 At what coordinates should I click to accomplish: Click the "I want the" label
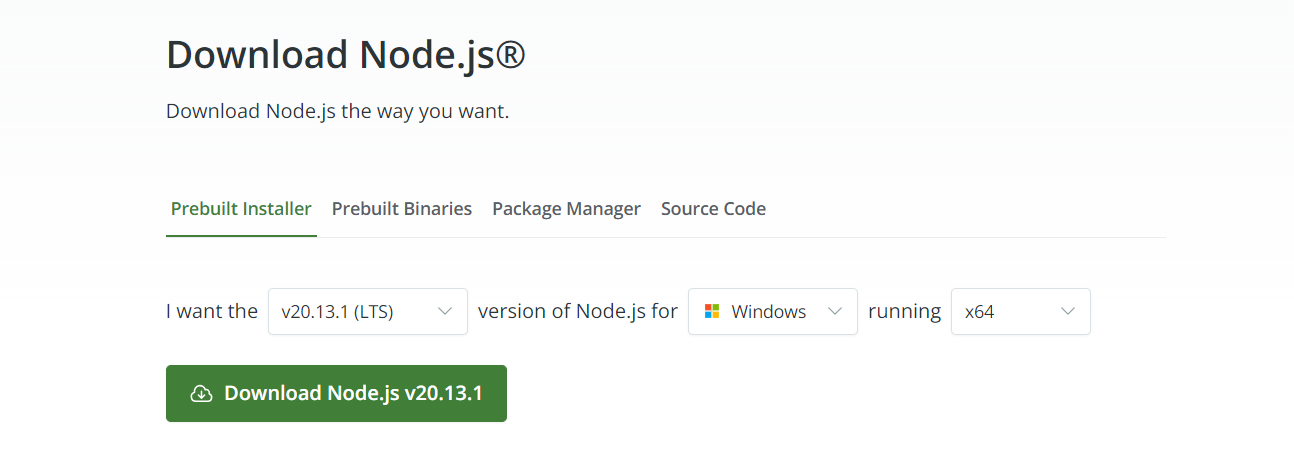coord(212,311)
